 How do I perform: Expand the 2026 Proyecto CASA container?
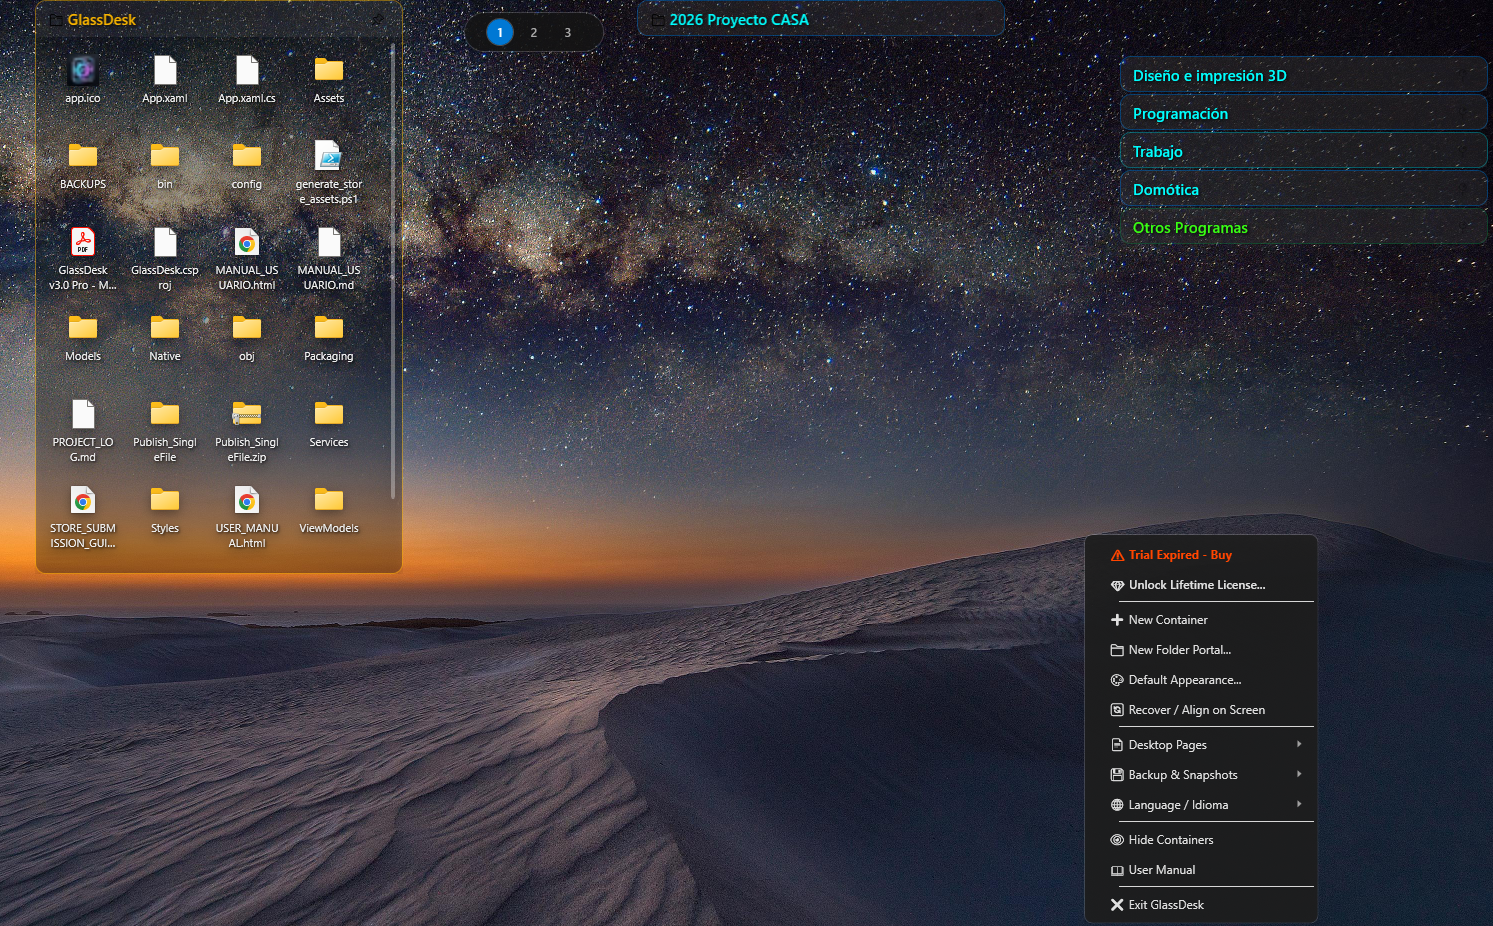[x=821, y=19]
